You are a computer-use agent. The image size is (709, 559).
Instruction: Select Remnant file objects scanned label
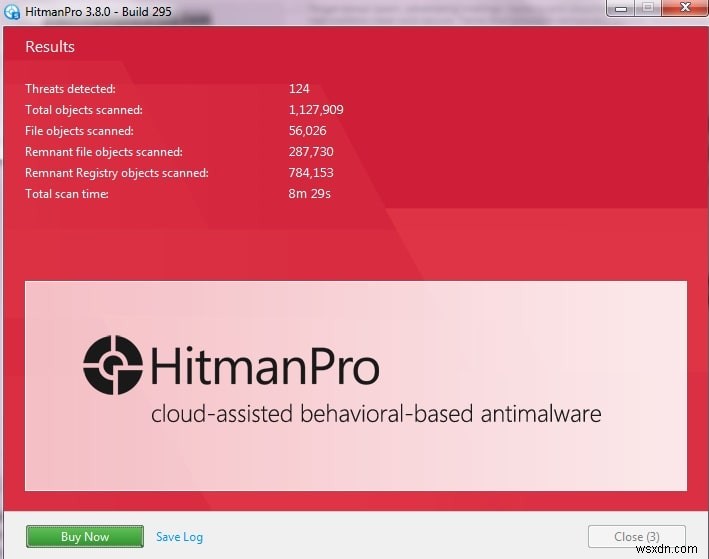(104, 152)
